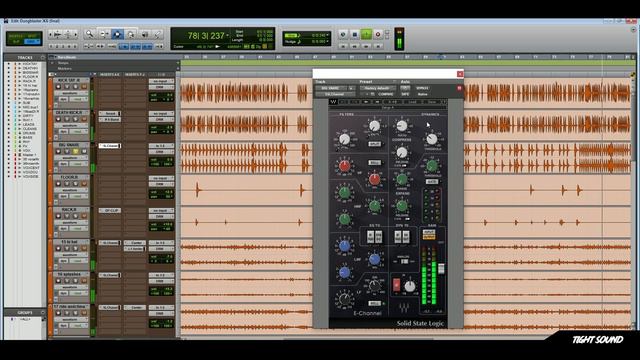This screenshot has width=640, height=360.
Task: Click the SAFE button in plugin header
Action: tap(405, 94)
